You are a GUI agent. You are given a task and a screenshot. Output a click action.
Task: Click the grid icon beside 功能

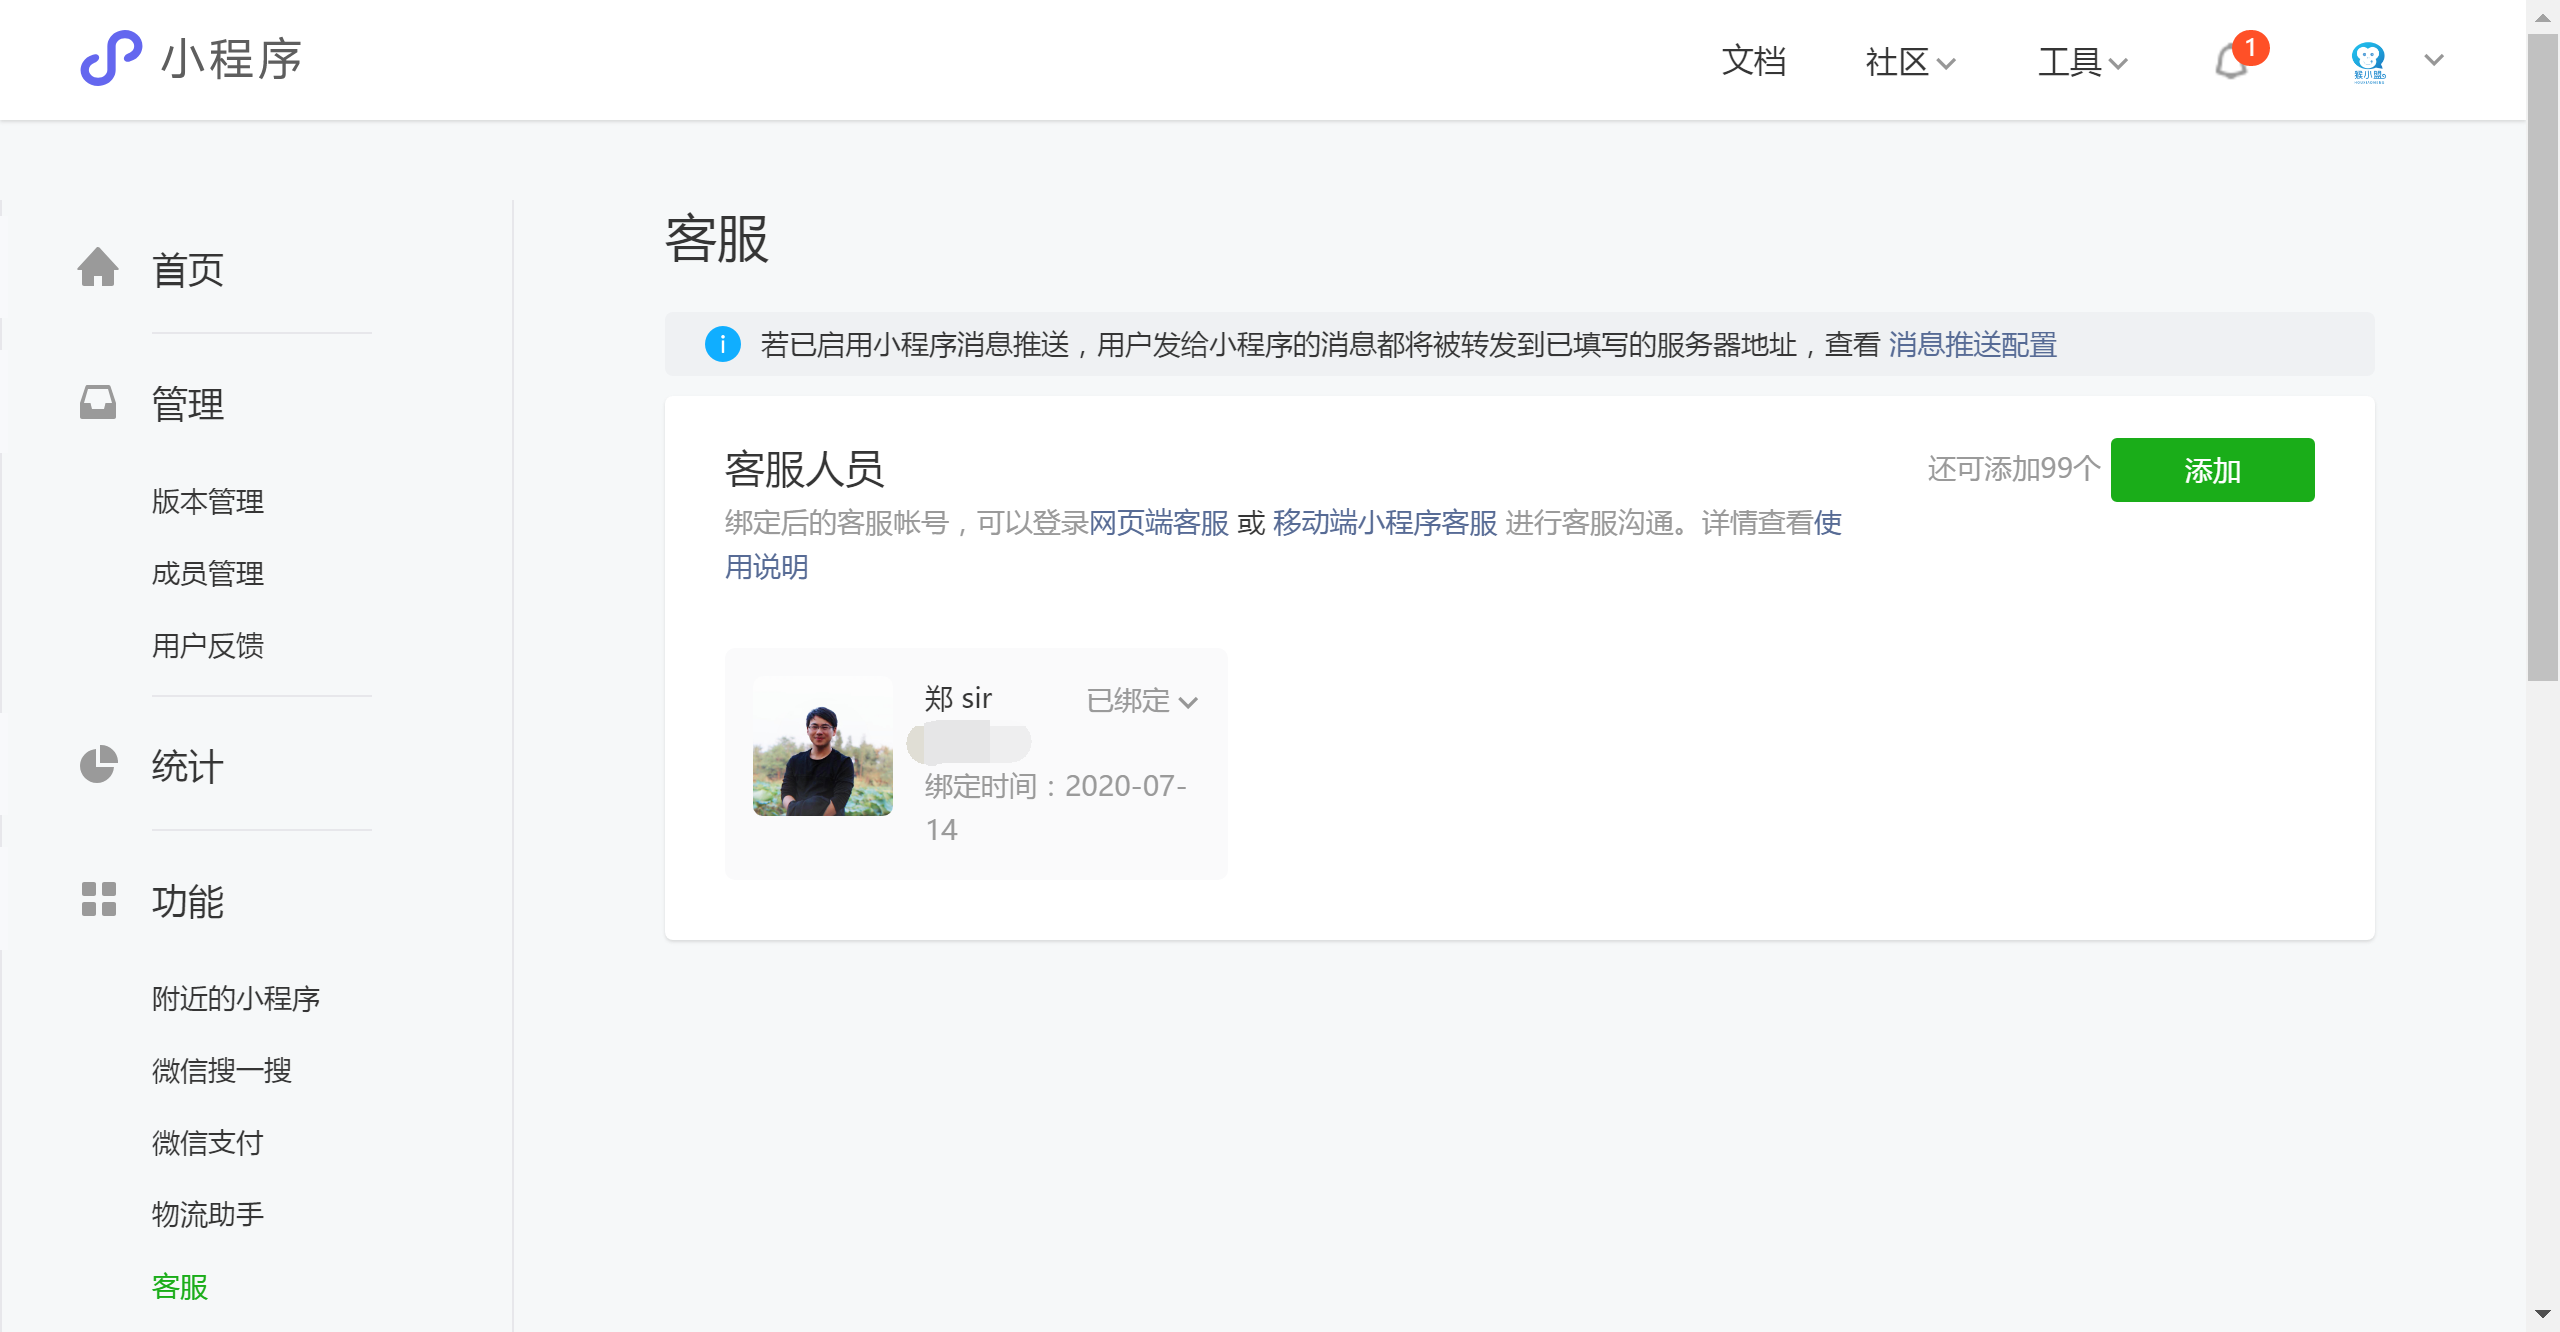click(x=98, y=899)
